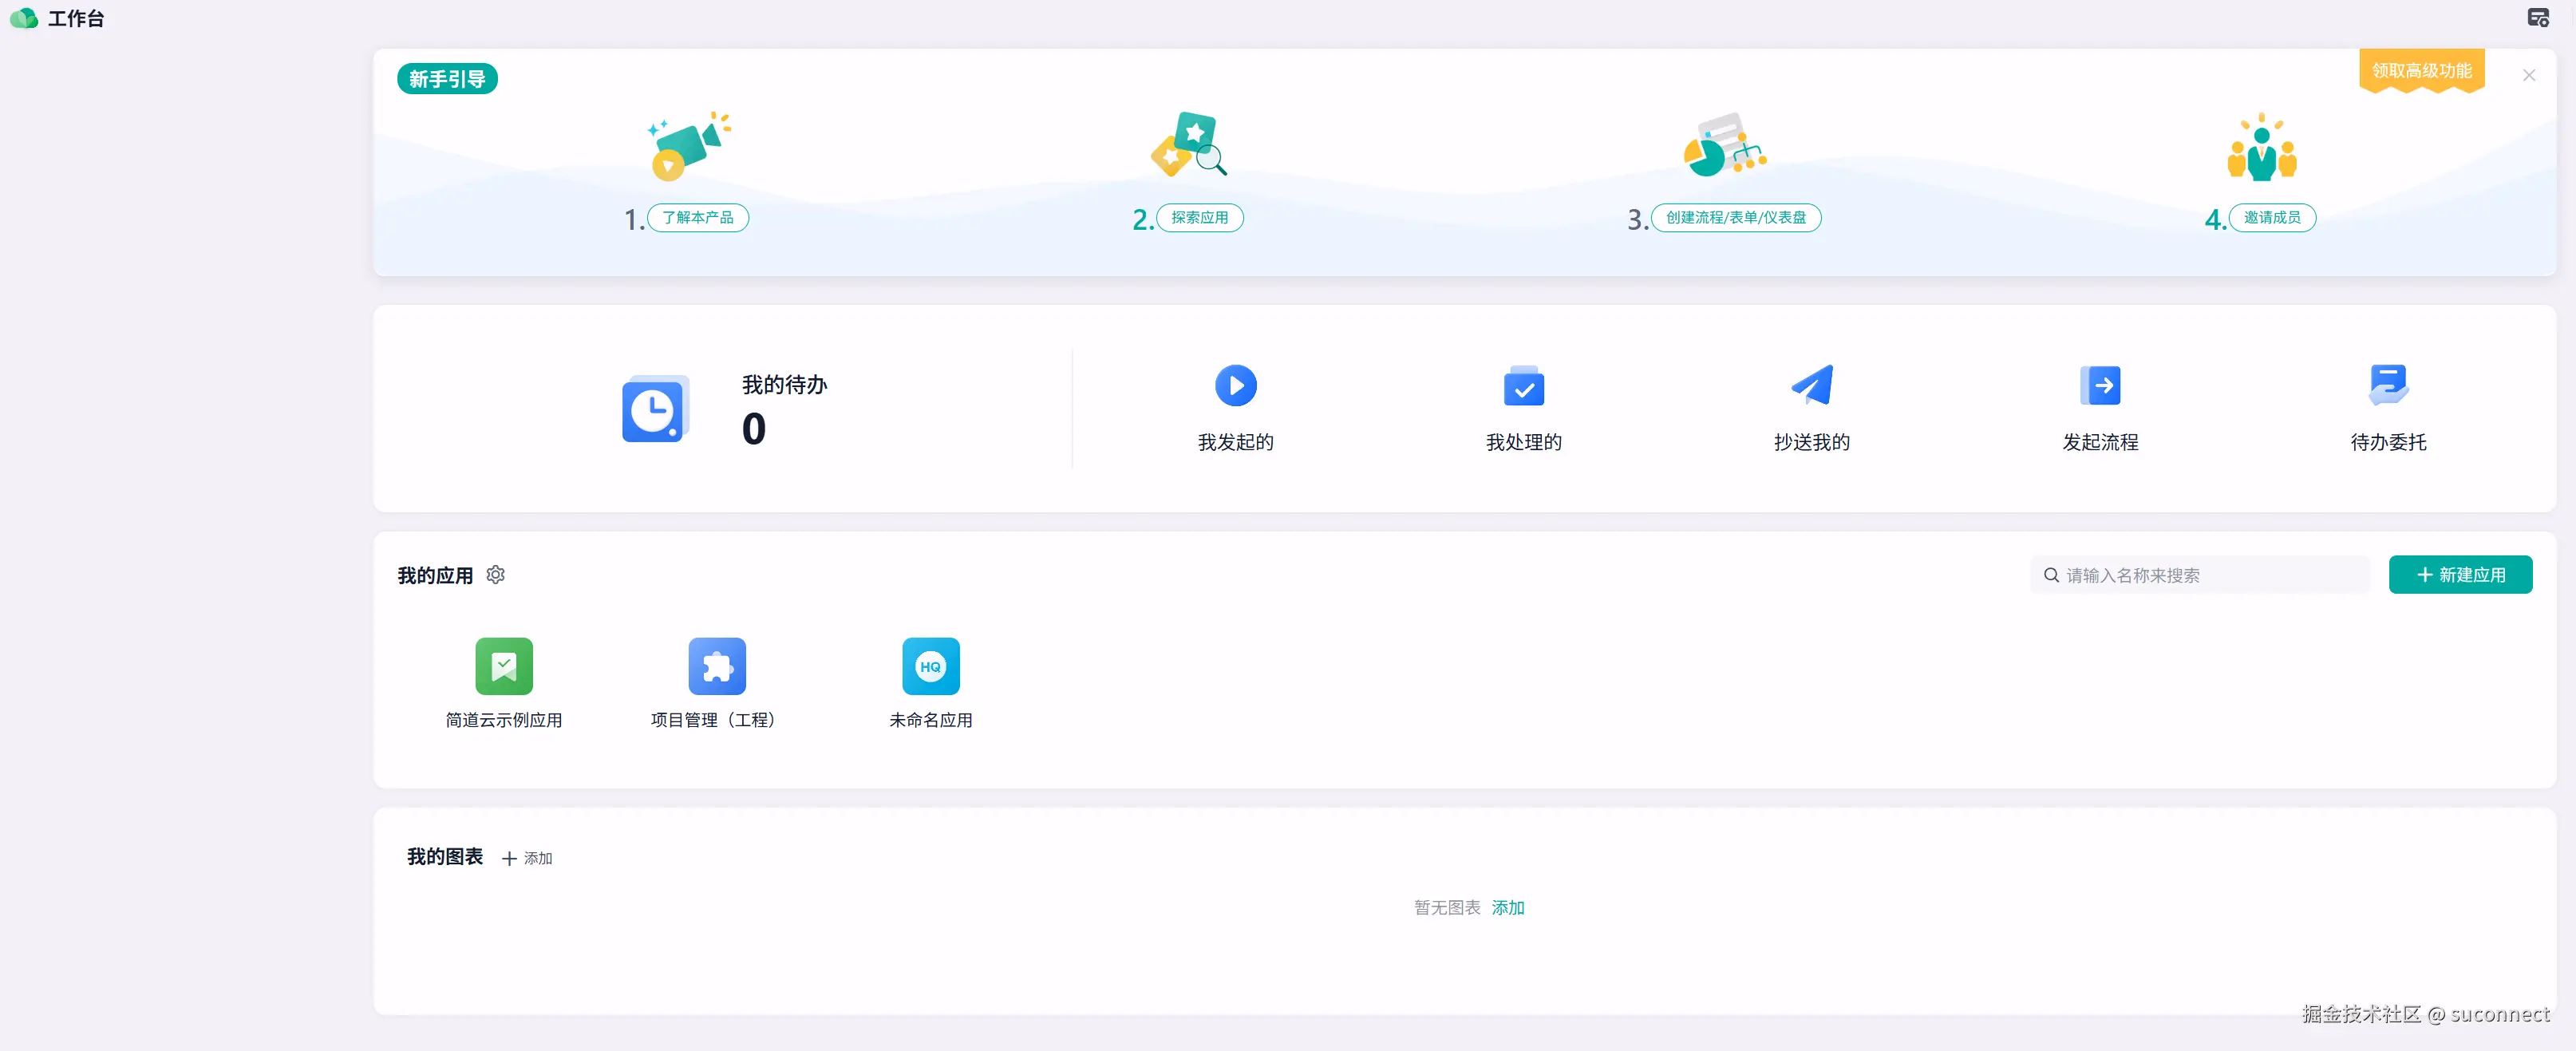This screenshot has height=1051, width=2576.
Task: Click the teal 添加 link under 暂无图表
Action: click(x=1508, y=907)
